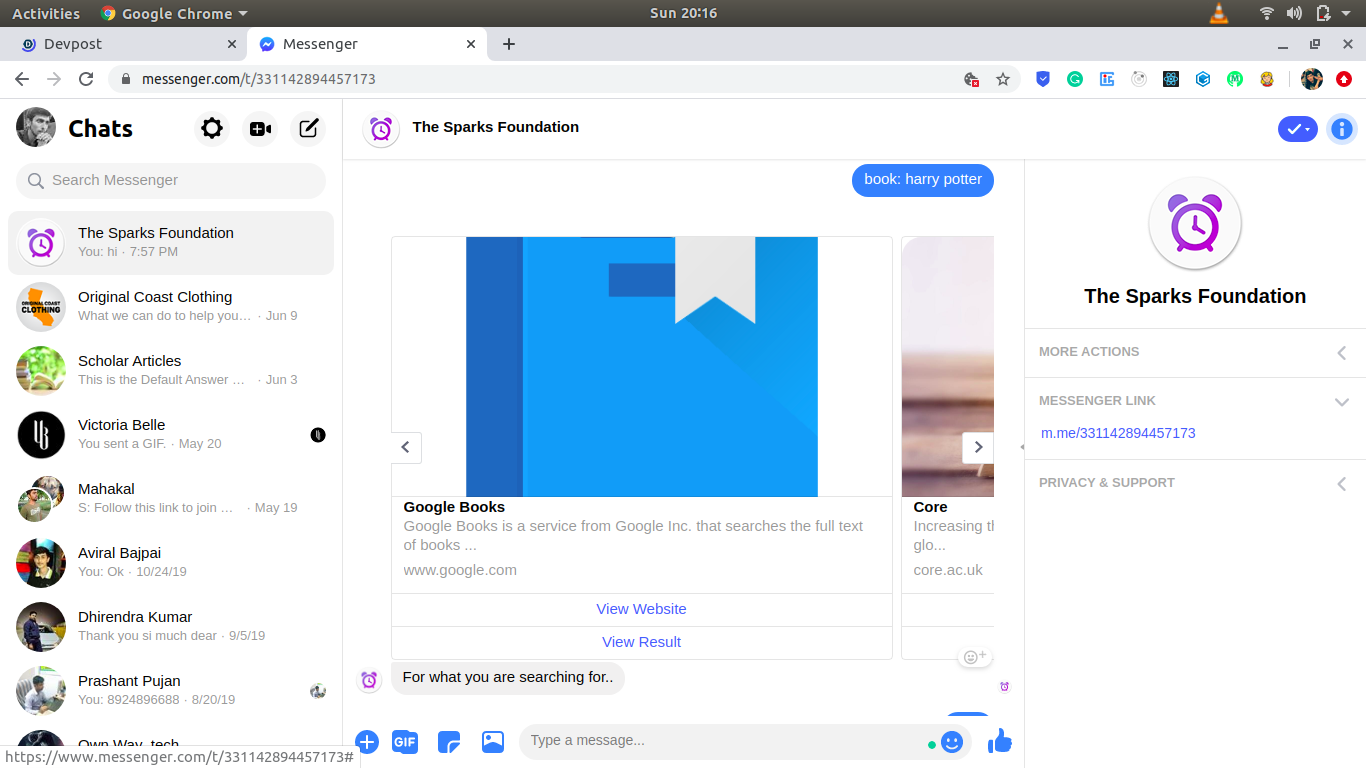
Task: Reload the Messenger page
Action: coord(86,79)
